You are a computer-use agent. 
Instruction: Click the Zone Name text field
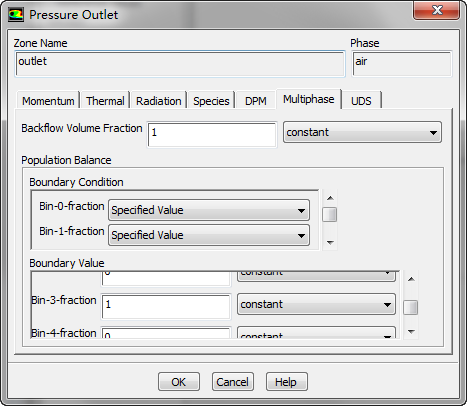[x=180, y=64]
